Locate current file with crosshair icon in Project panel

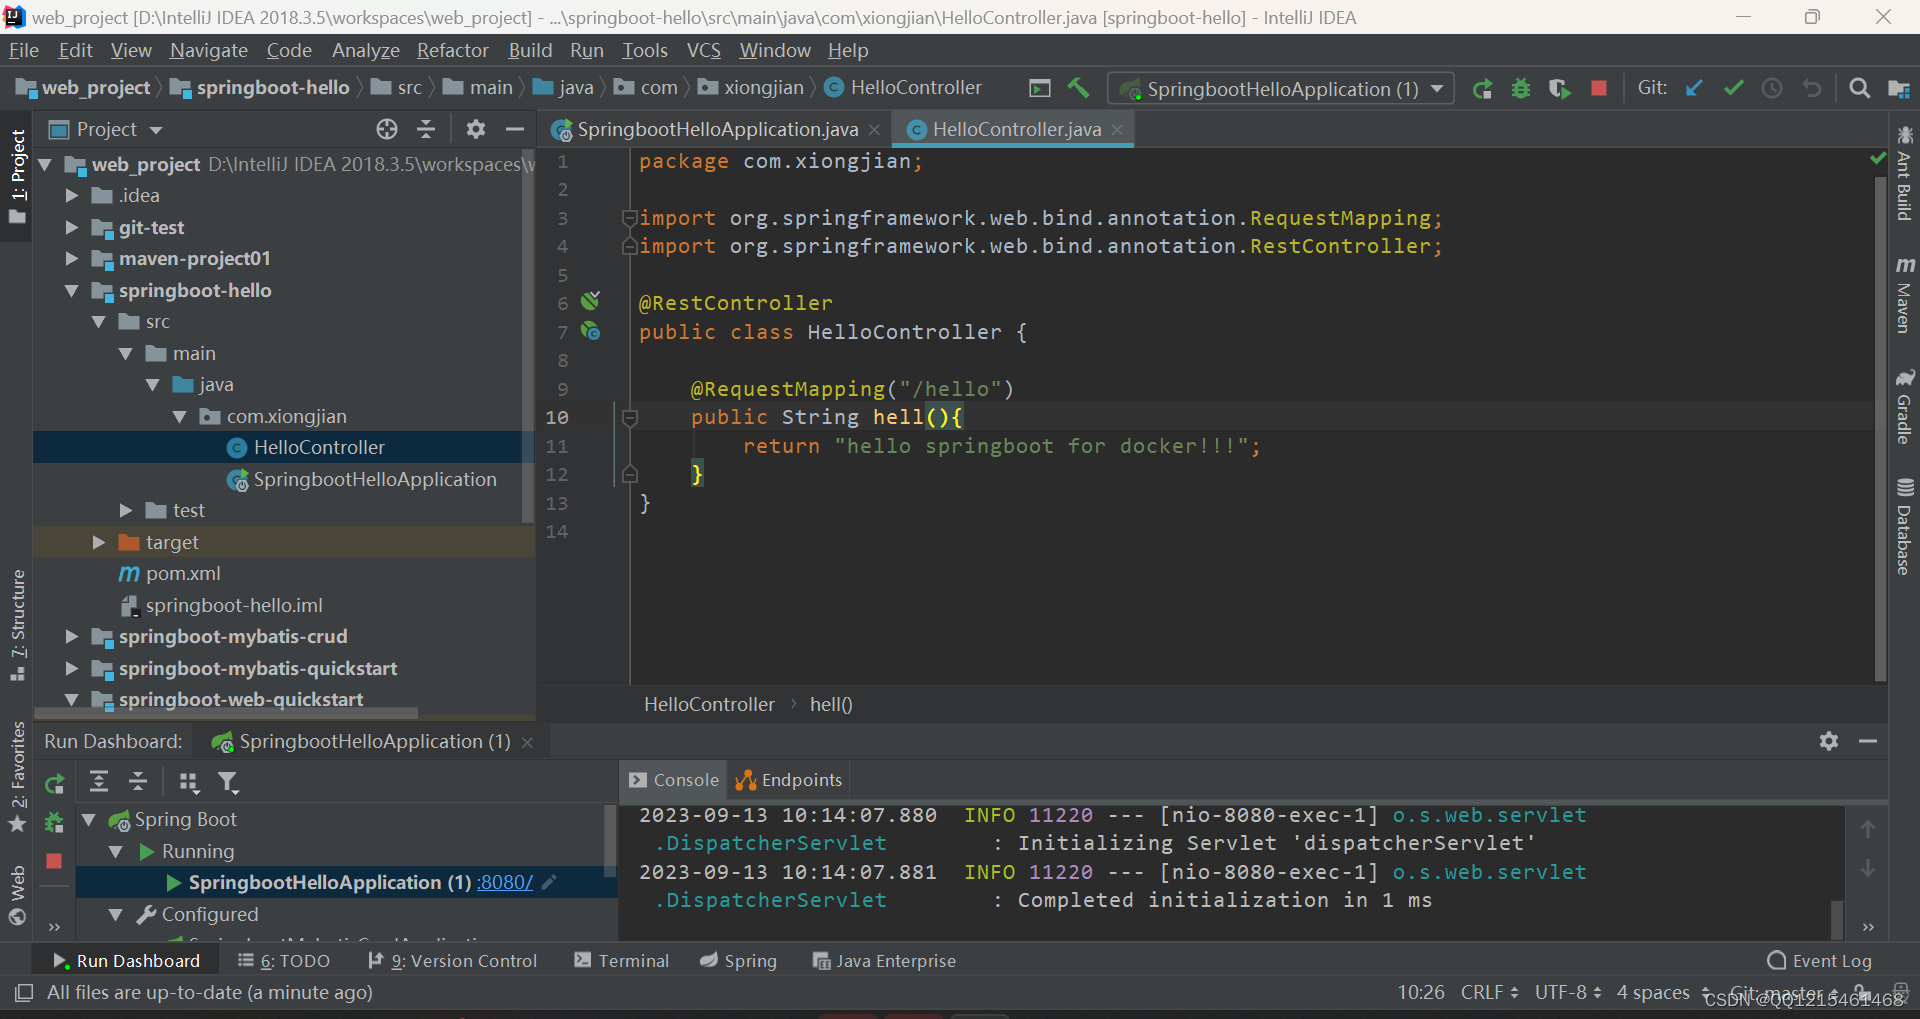coord(387,129)
